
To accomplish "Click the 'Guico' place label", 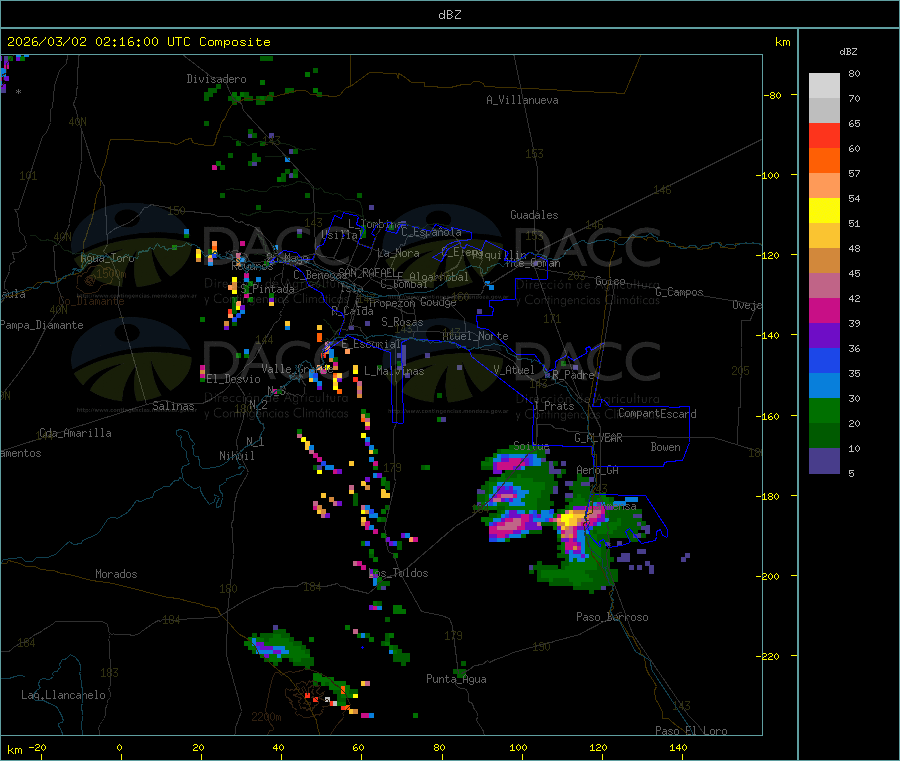I will tap(610, 282).
